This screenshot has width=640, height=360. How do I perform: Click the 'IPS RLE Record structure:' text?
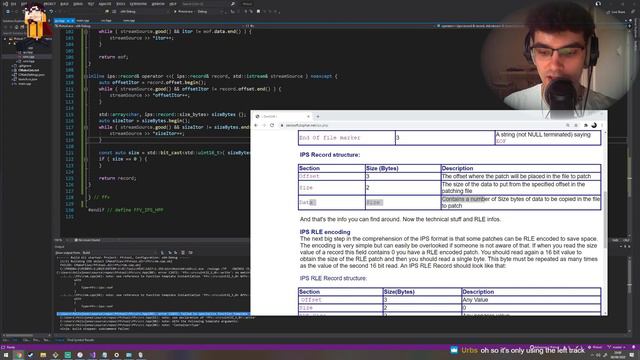point(333,278)
